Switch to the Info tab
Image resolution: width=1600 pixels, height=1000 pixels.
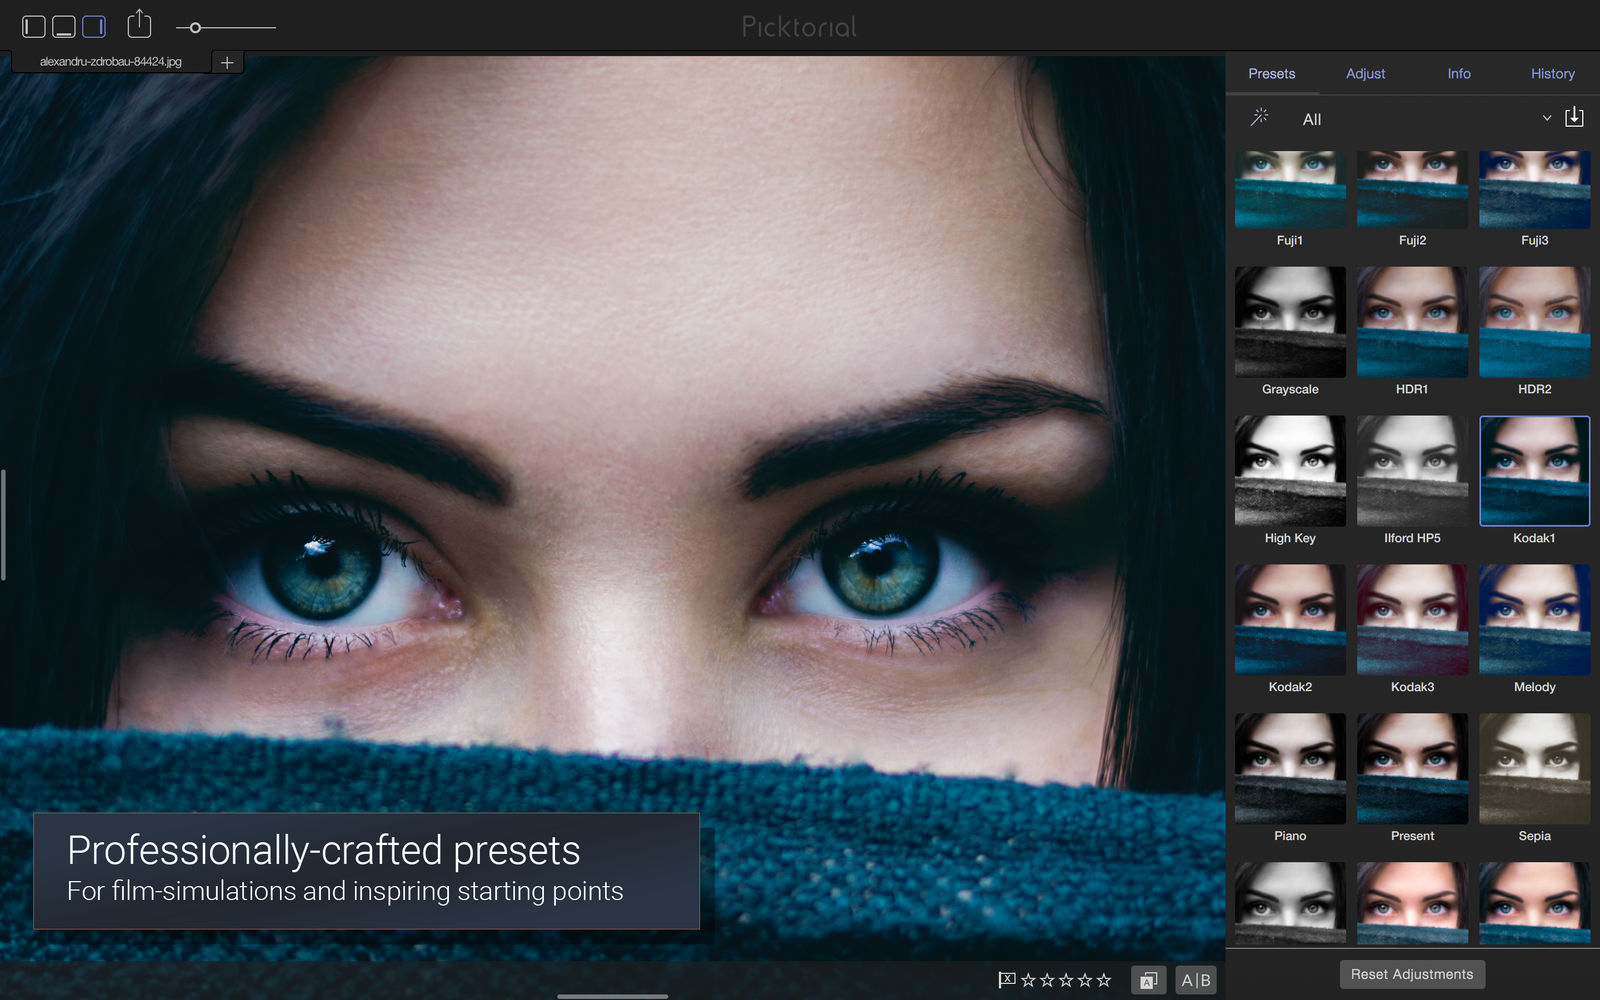[1459, 74]
